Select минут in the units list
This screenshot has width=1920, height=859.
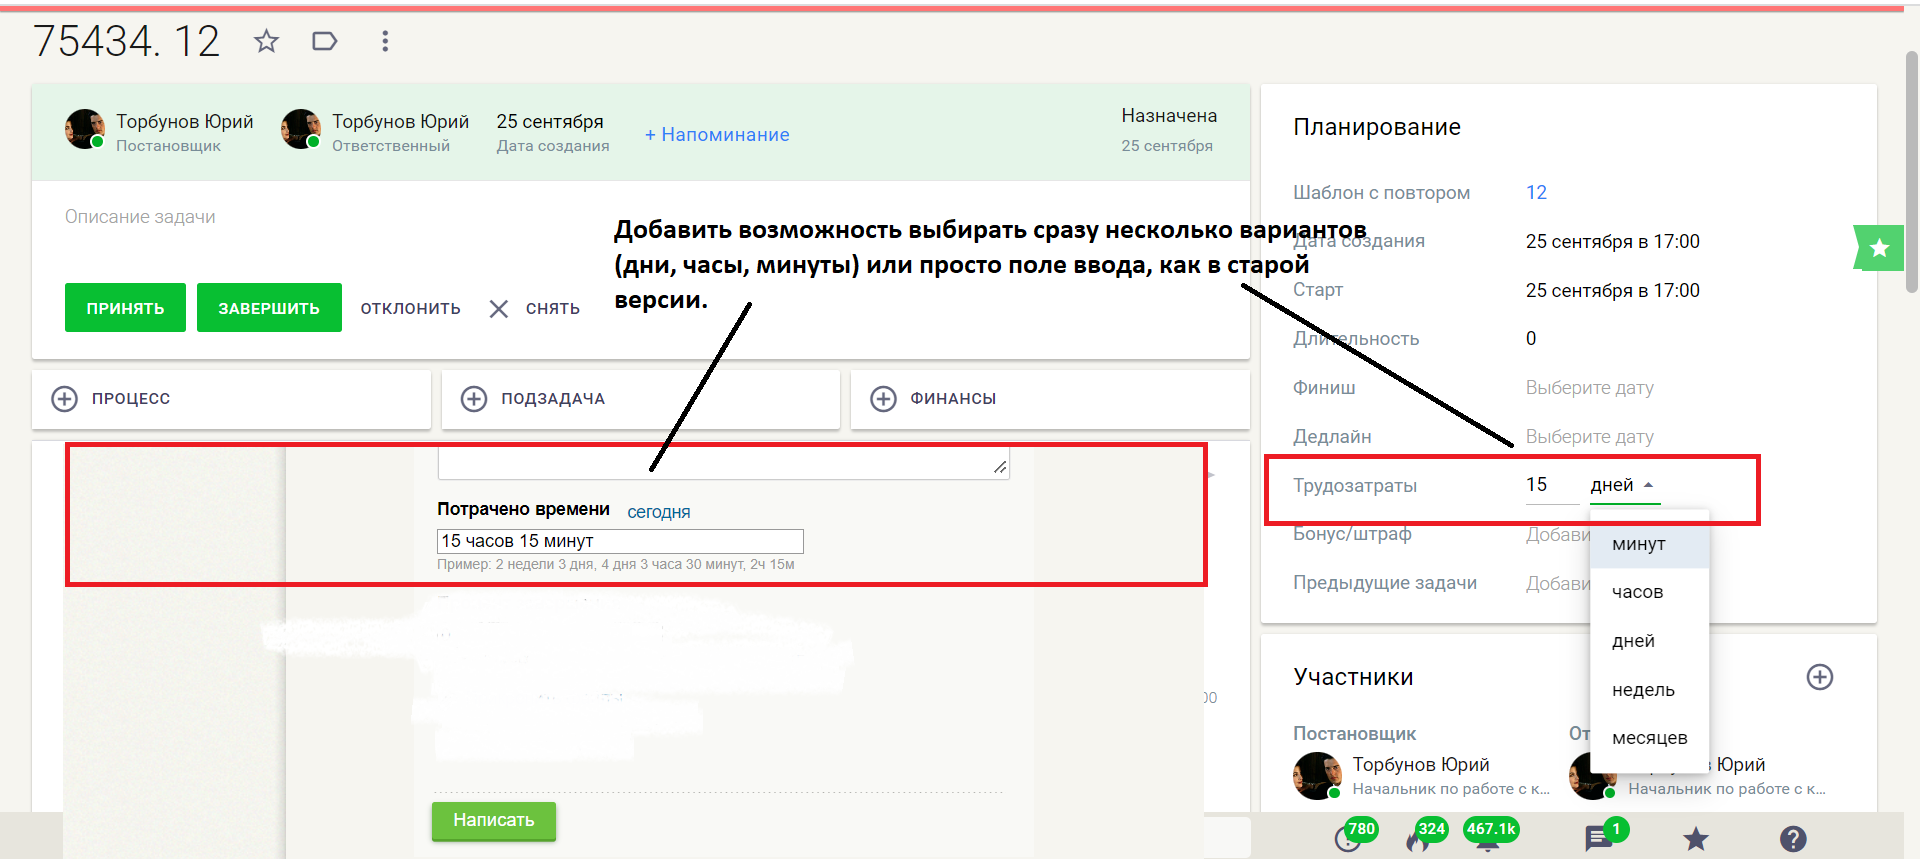pos(1650,544)
